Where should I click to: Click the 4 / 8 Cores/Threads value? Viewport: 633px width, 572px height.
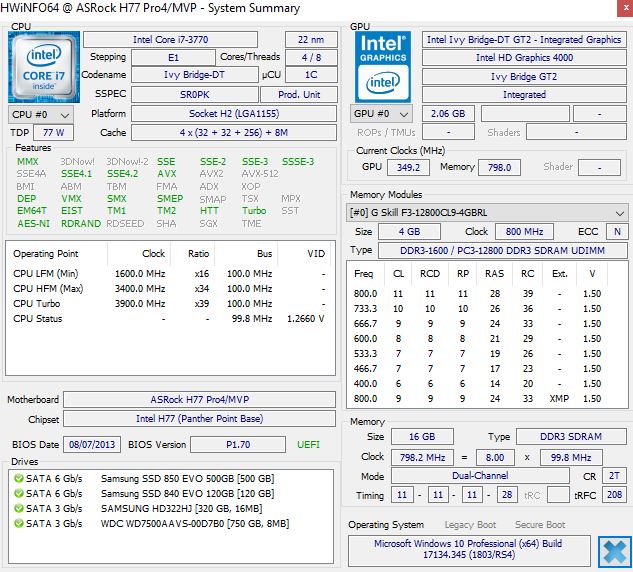(311, 57)
